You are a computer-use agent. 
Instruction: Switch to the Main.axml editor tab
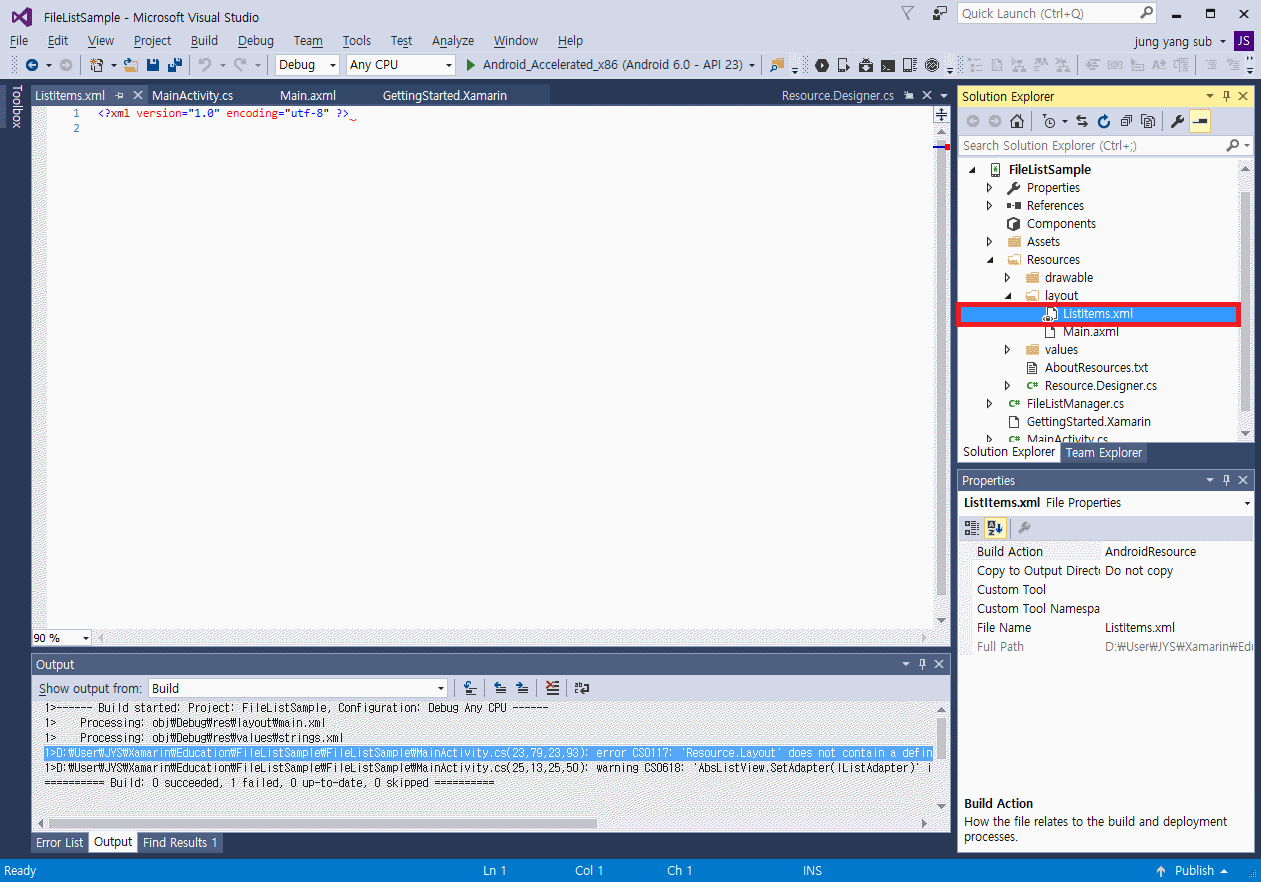coord(308,96)
